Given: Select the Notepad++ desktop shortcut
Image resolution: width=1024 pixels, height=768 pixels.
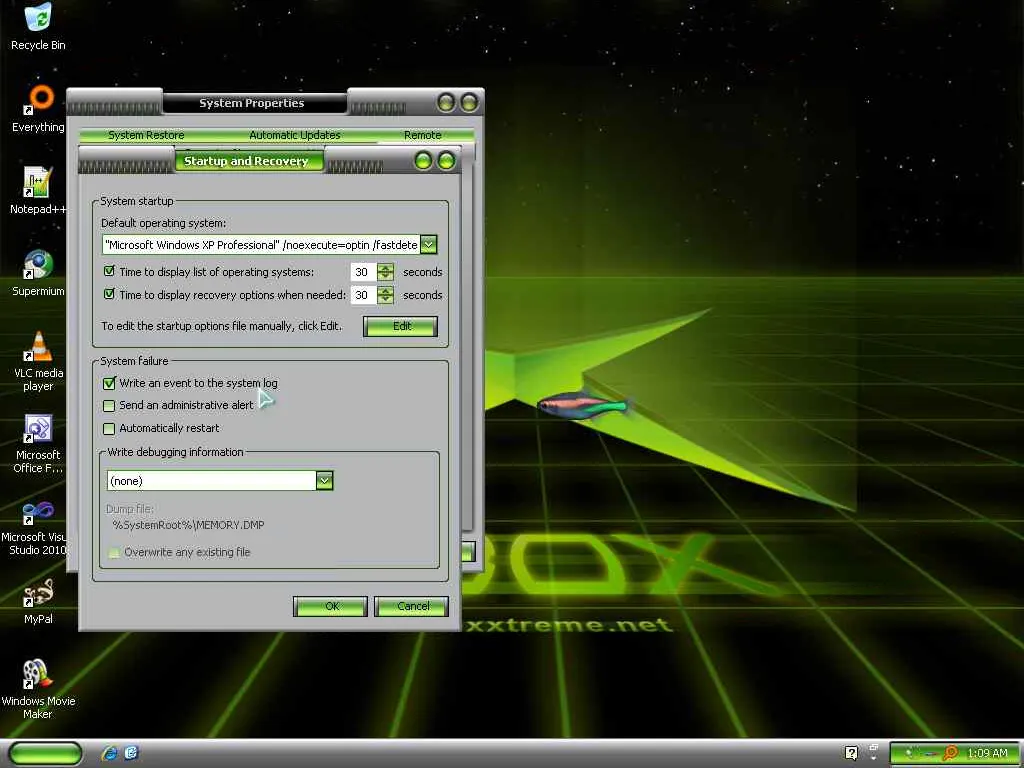Looking at the screenshot, I should coord(38,191).
